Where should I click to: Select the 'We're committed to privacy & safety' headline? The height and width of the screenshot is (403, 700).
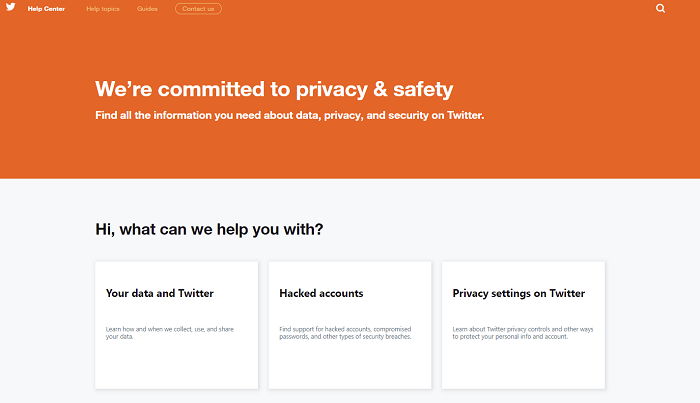(x=274, y=89)
